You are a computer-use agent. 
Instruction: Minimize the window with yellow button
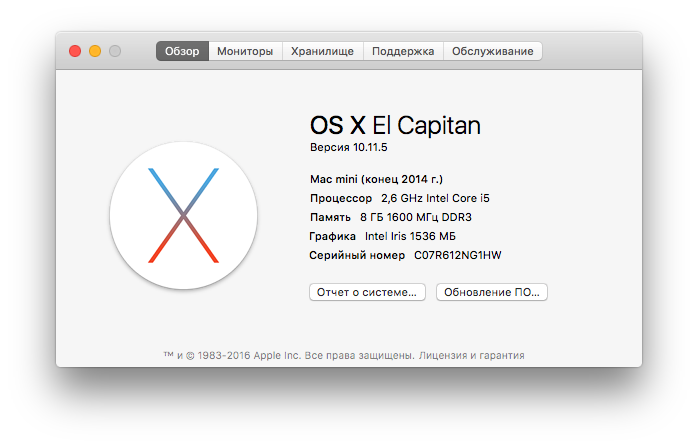(95, 51)
